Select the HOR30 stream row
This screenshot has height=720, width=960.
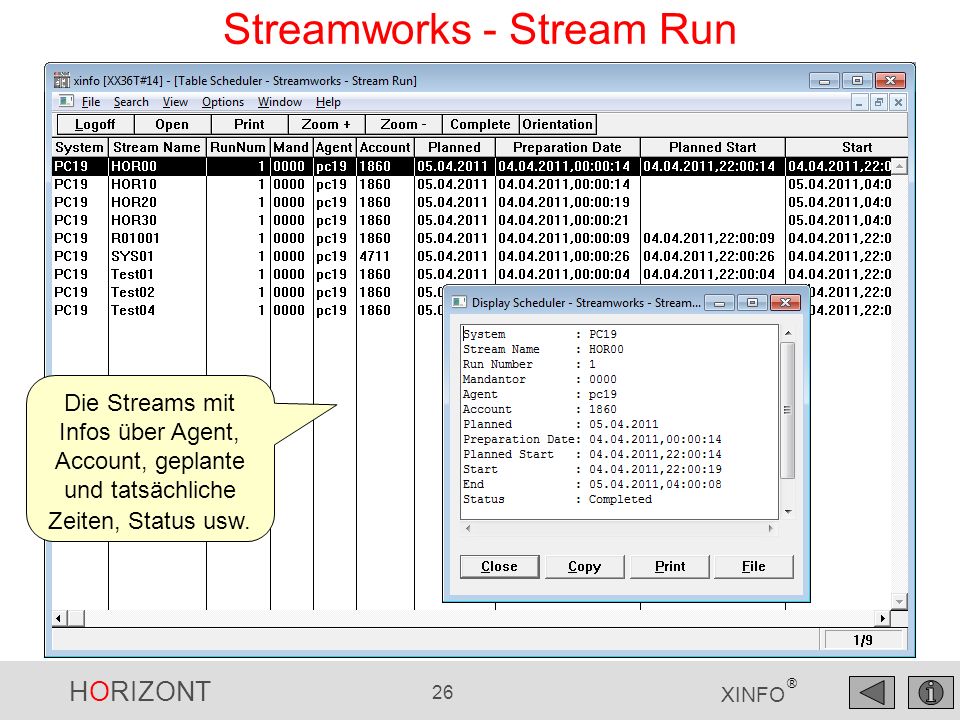[x=472, y=220]
